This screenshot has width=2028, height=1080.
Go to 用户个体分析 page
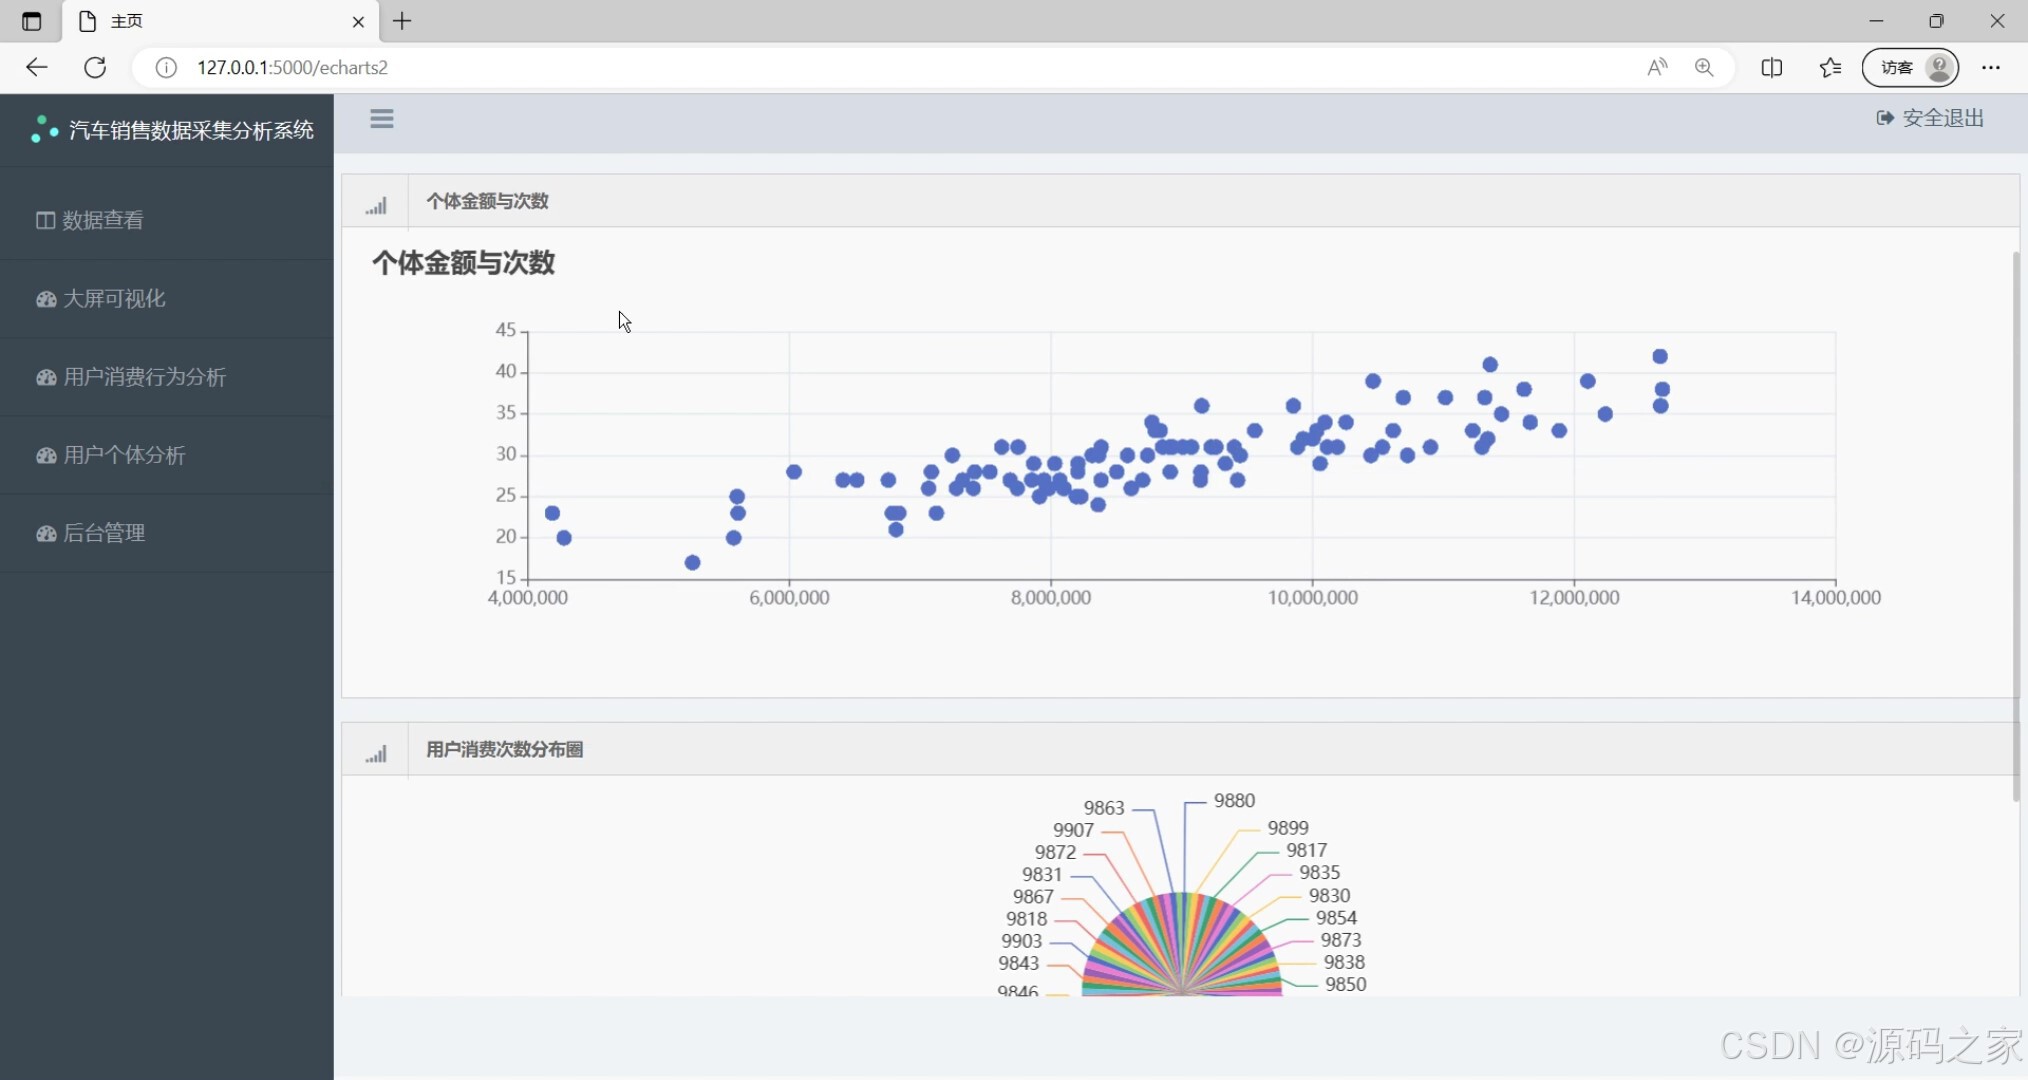pyautogui.click(x=123, y=455)
